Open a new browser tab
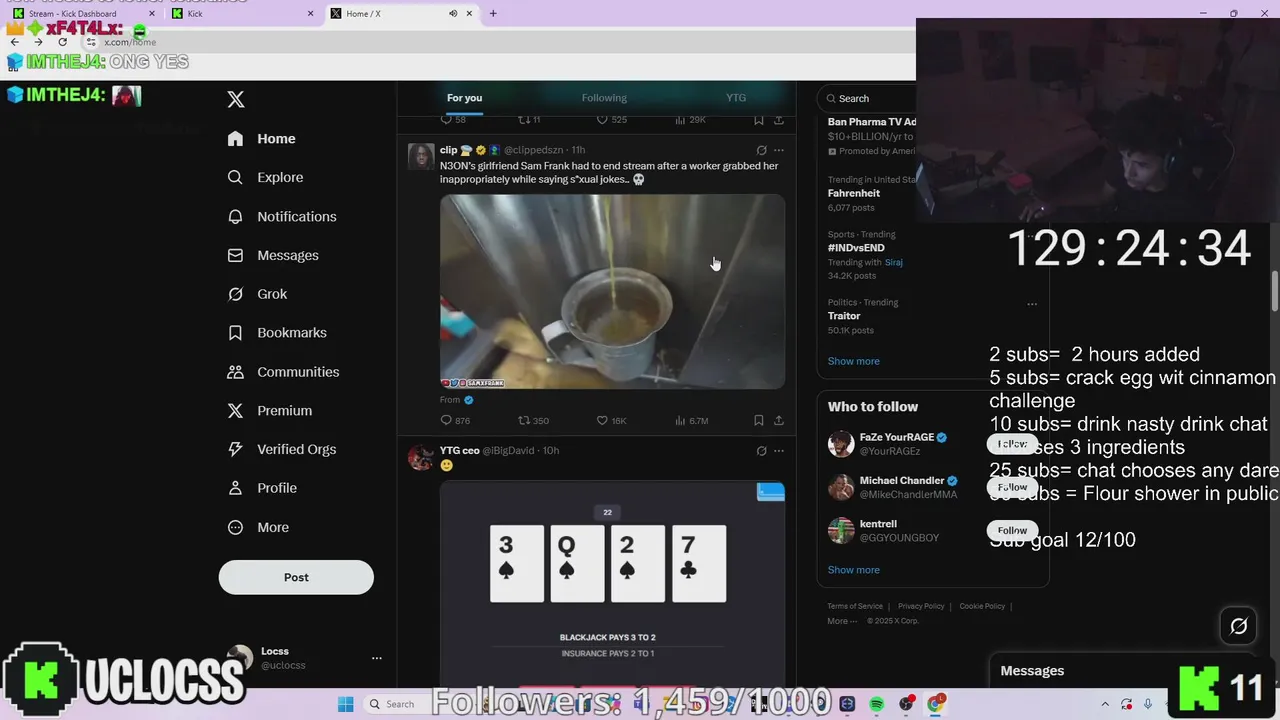Screen dimensions: 1280x720 tap(493, 13)
